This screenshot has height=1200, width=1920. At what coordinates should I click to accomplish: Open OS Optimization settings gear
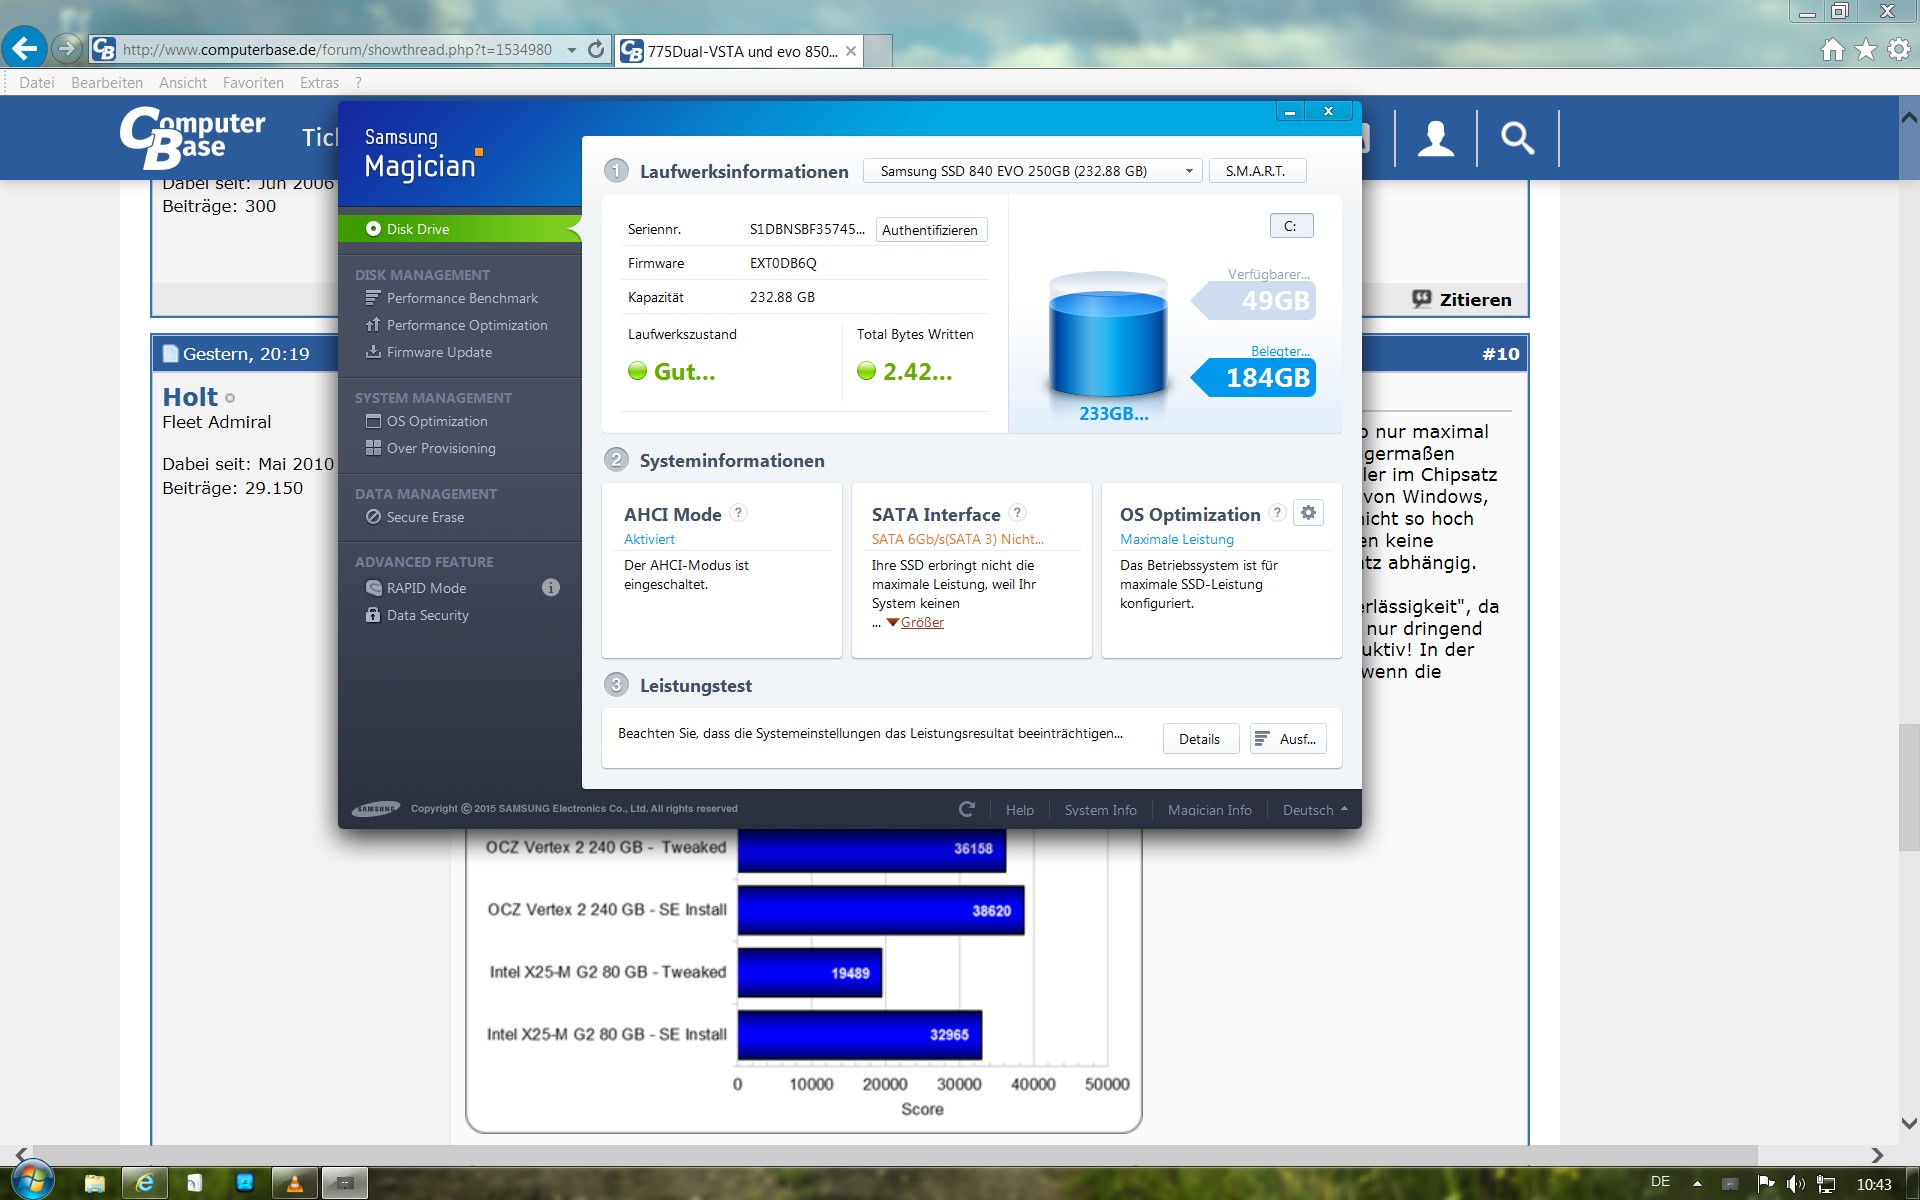pos(1308,513)
